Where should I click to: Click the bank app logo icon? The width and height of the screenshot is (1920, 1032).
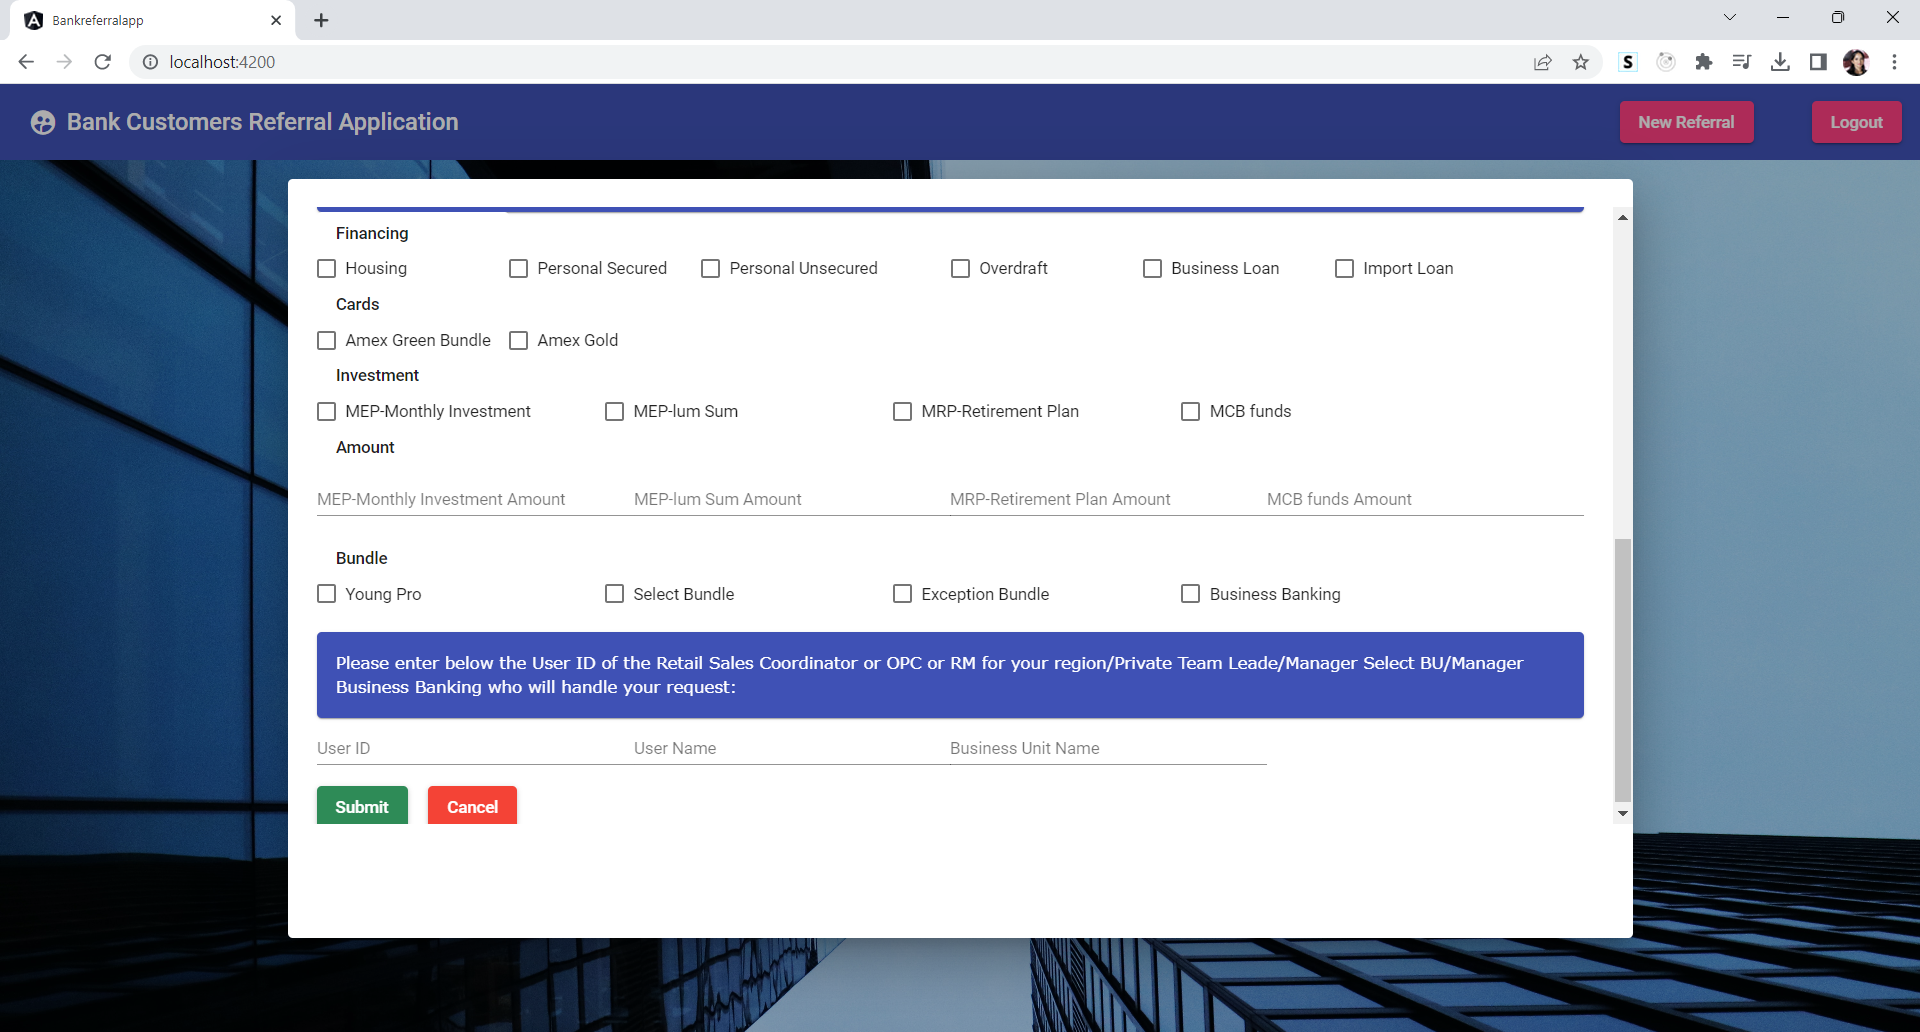pyautogui.click(x=42, y=122)
